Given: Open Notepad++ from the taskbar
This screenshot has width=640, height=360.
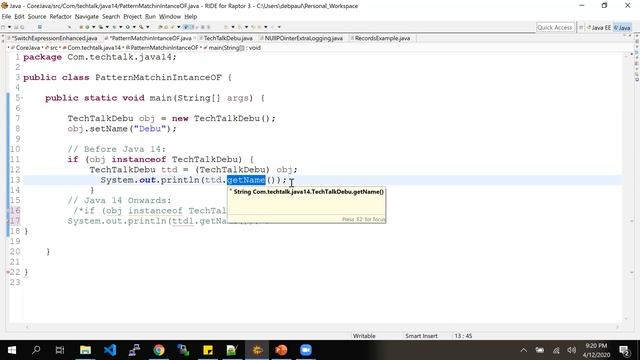Looking at the screenshot, I should pyautogui.click(x=232, y=350).
